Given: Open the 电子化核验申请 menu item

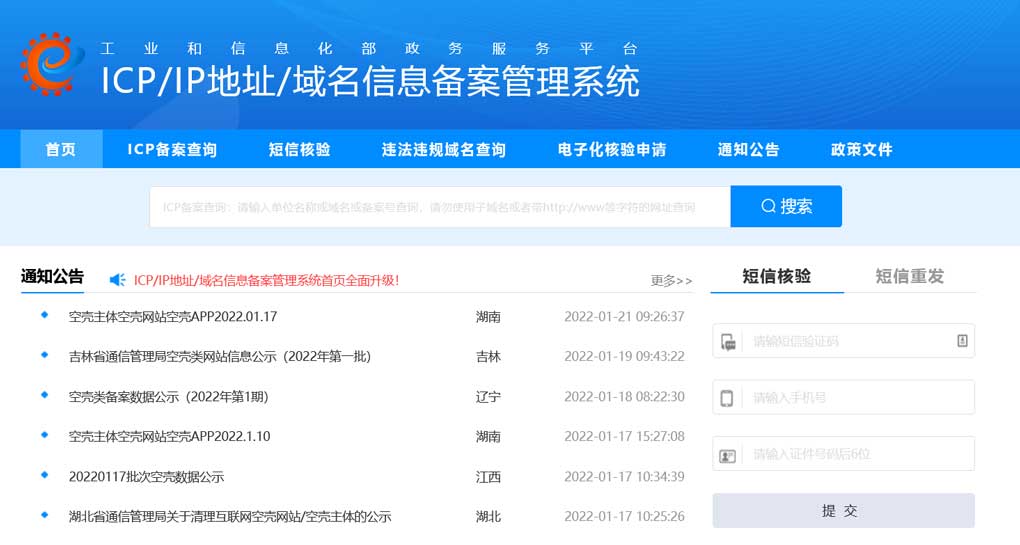Looking at the screenshot, I should (611, 149).
